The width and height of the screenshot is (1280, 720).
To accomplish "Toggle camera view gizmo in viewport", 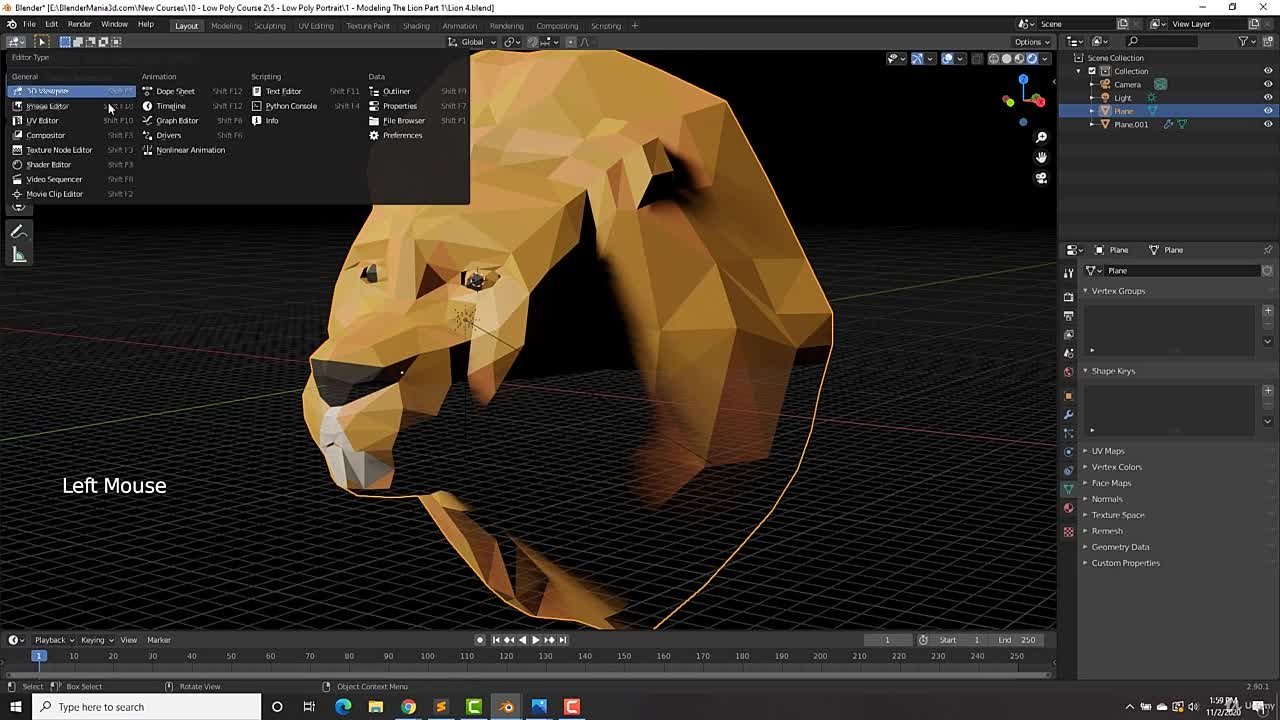I will tap(1041, 178).
